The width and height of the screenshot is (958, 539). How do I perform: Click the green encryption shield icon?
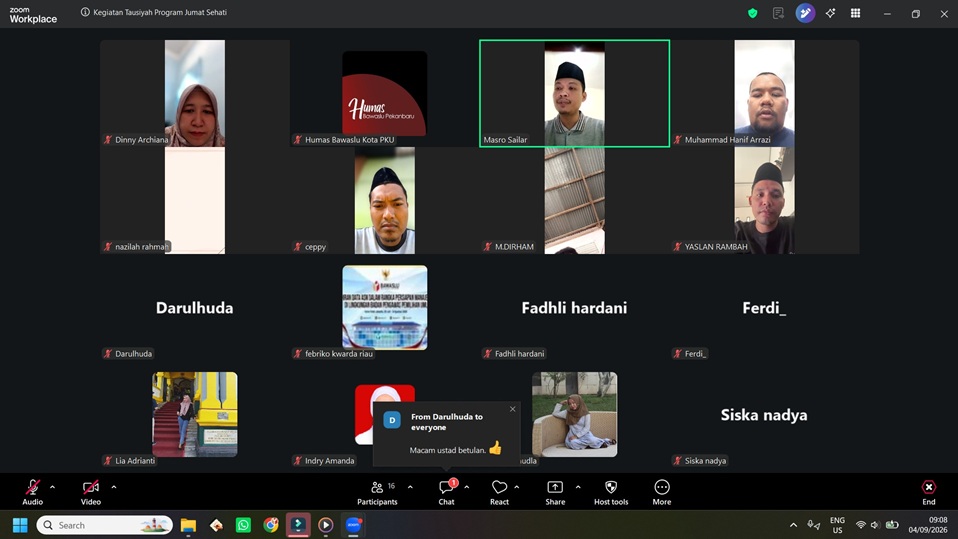point(753,13)
